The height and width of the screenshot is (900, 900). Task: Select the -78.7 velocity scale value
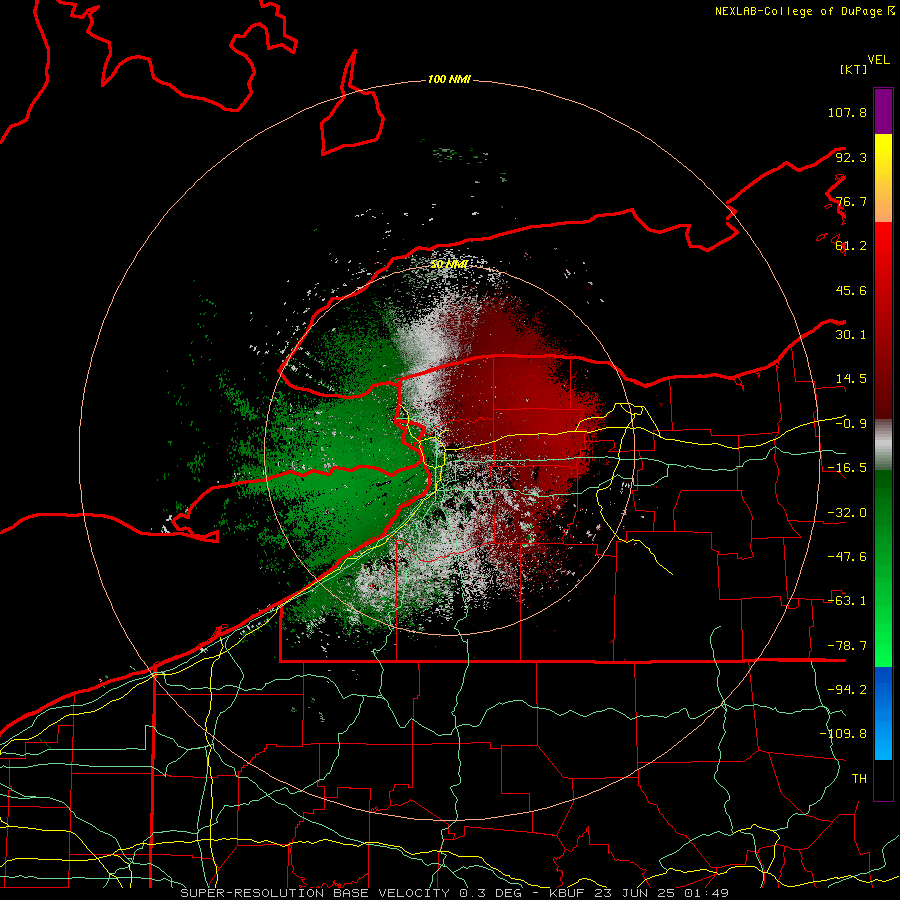click(847, 646)
